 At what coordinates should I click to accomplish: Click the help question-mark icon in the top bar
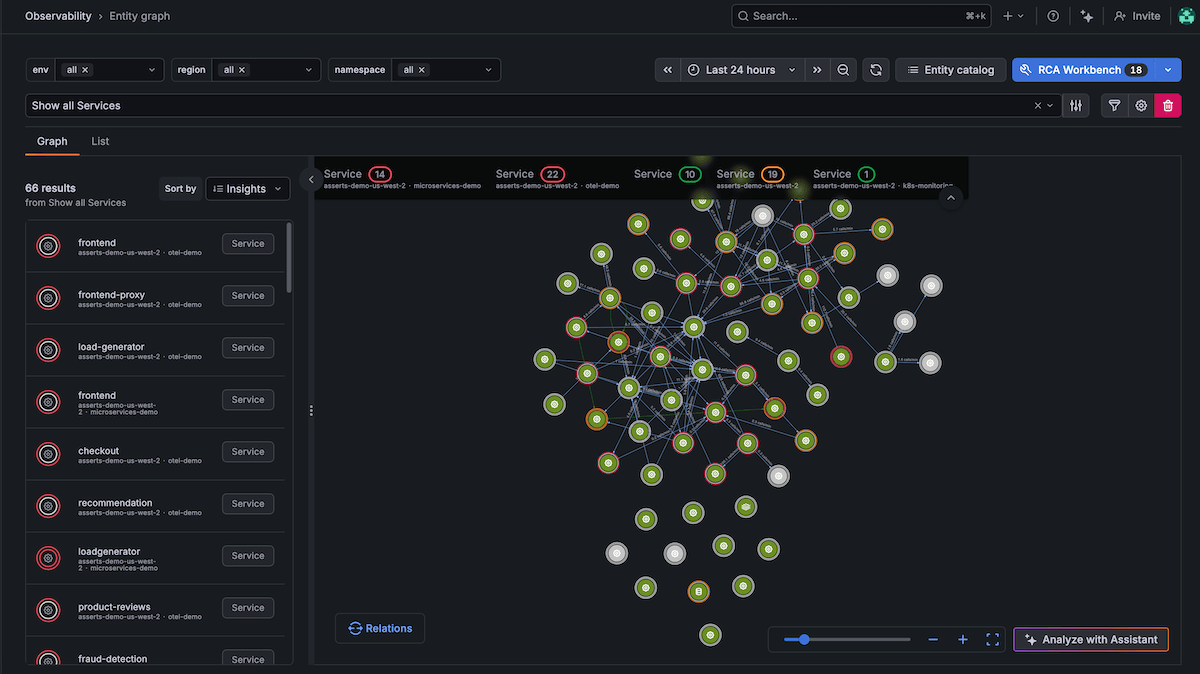pos(1051,15)
